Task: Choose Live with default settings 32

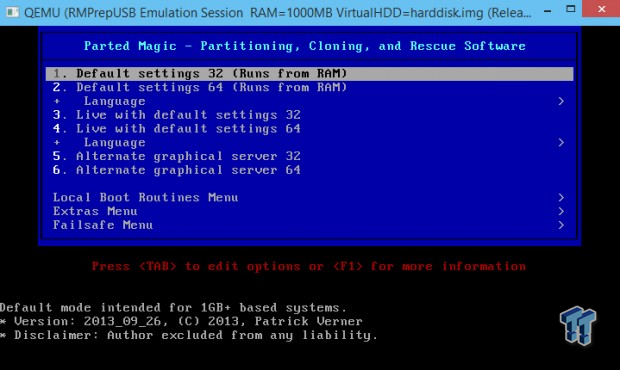Action: pyautogui.click(x=177, y=115)
